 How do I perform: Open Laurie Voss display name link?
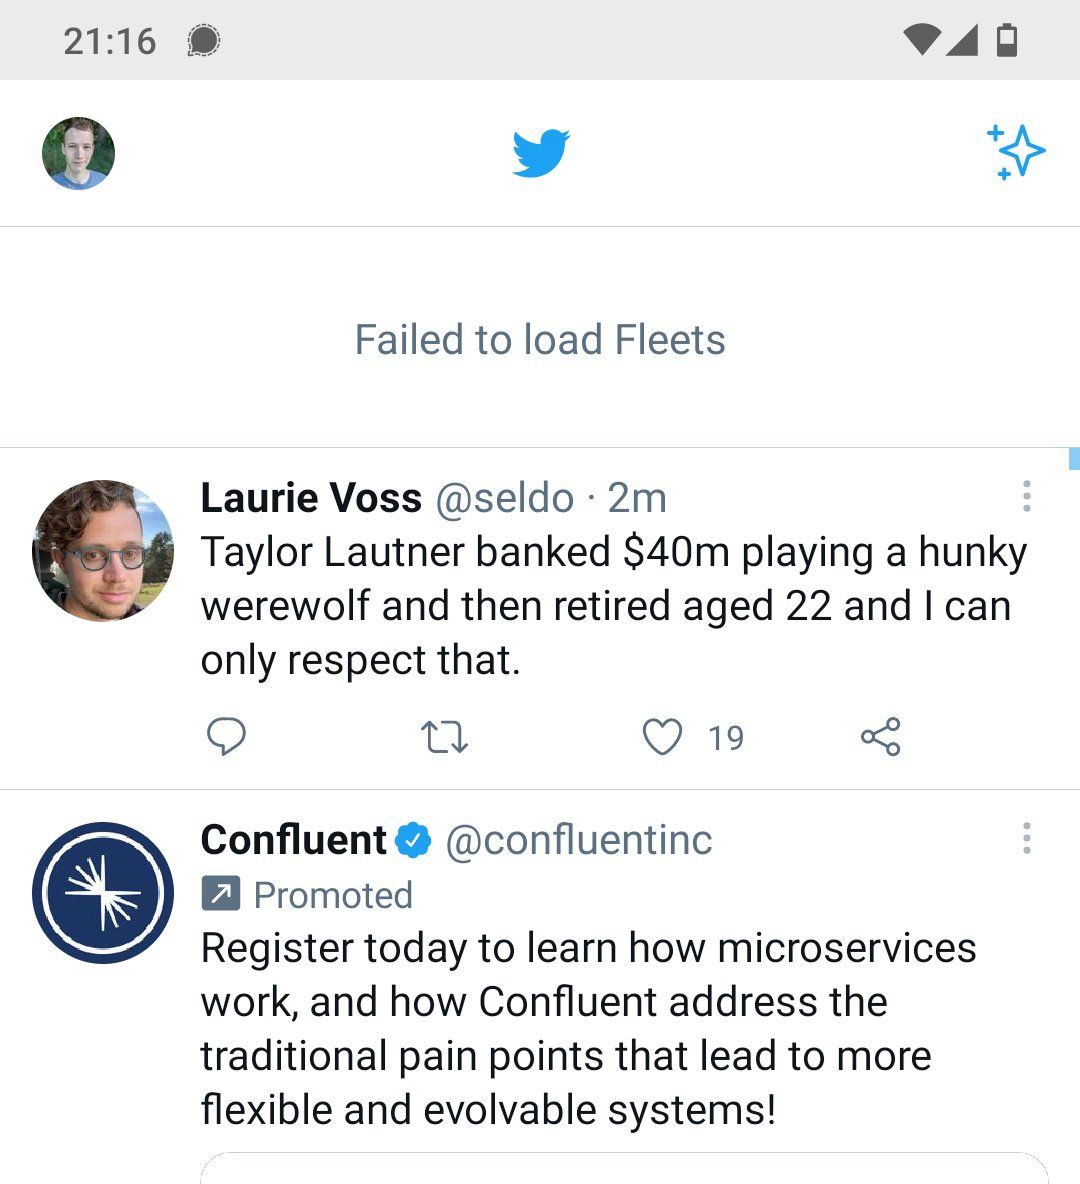[310, 498]
